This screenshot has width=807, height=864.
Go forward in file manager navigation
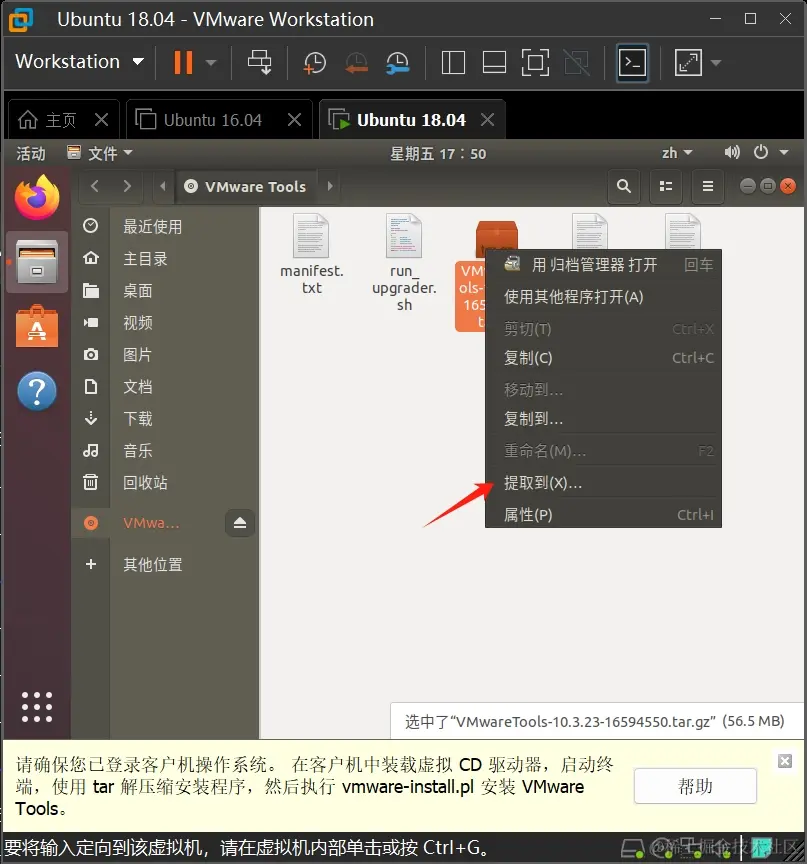click(x=127, y=186)
